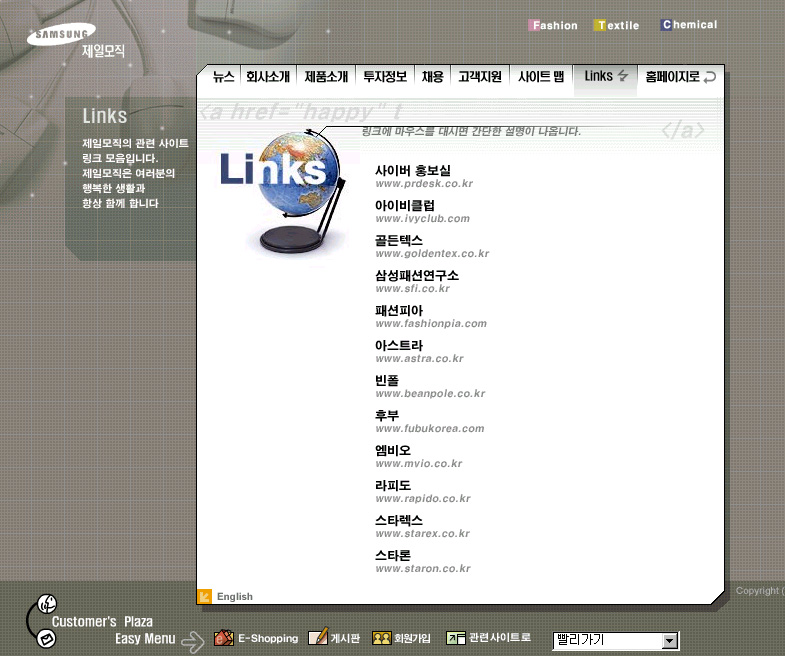The image size is (785, 656).
Task: Open the 삼성패션연구소 link
Action: (x=417, y=275)
